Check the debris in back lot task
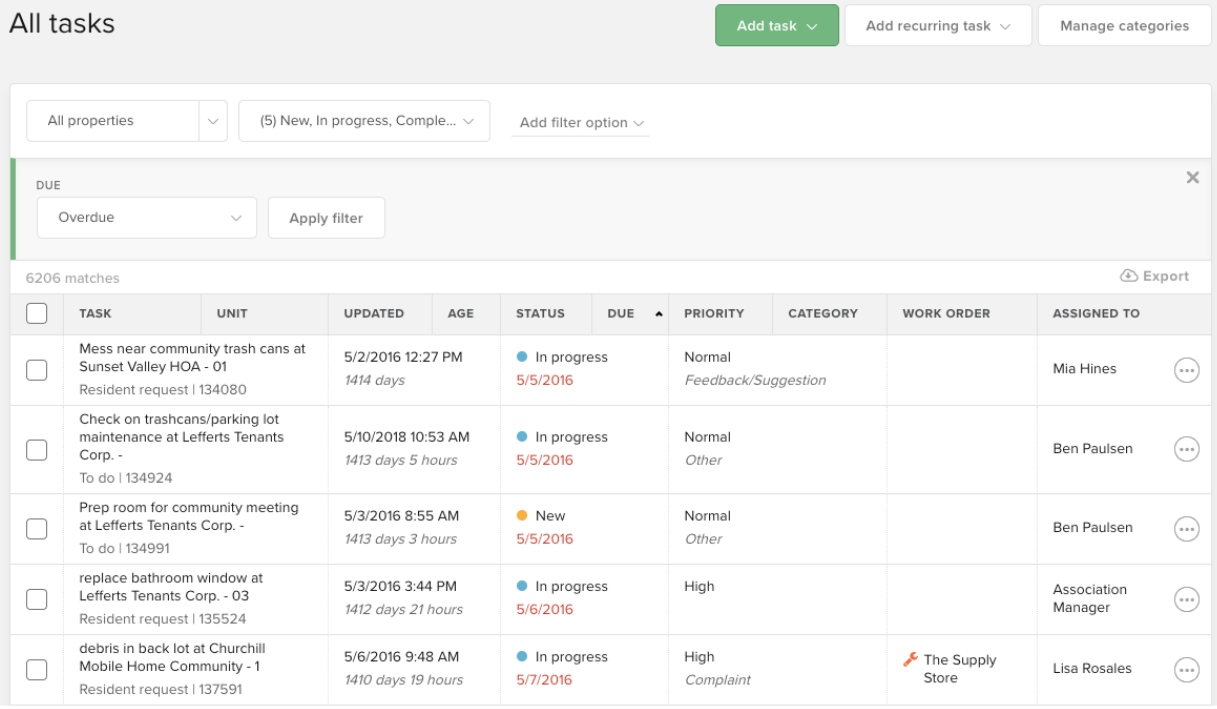Image resolution: width=1217 pixels, height=709 pixels. point(37,669)
